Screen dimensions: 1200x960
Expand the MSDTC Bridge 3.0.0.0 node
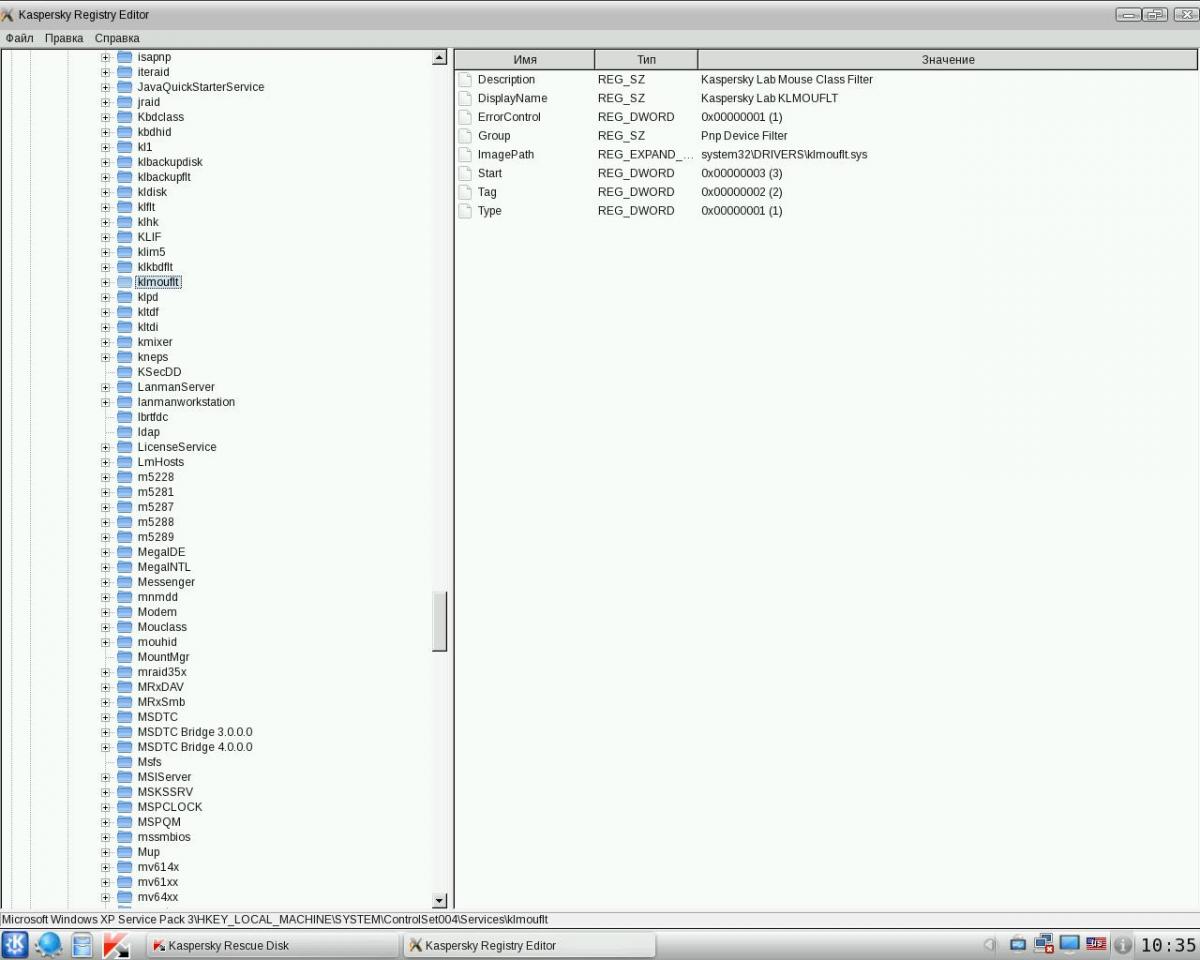[105, 732]
